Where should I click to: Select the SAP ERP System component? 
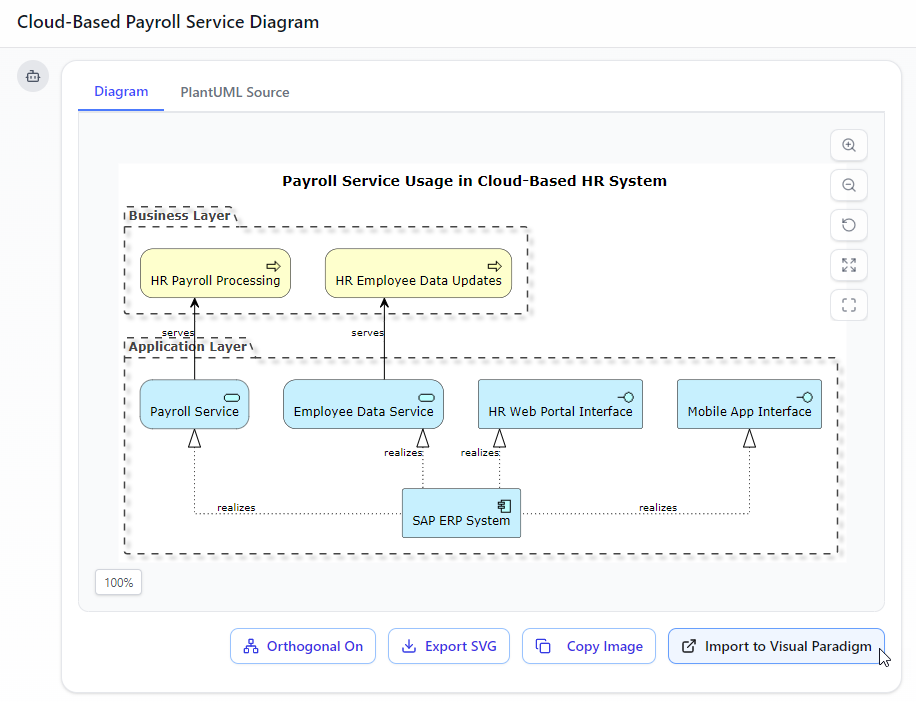(x=461, y=513)
